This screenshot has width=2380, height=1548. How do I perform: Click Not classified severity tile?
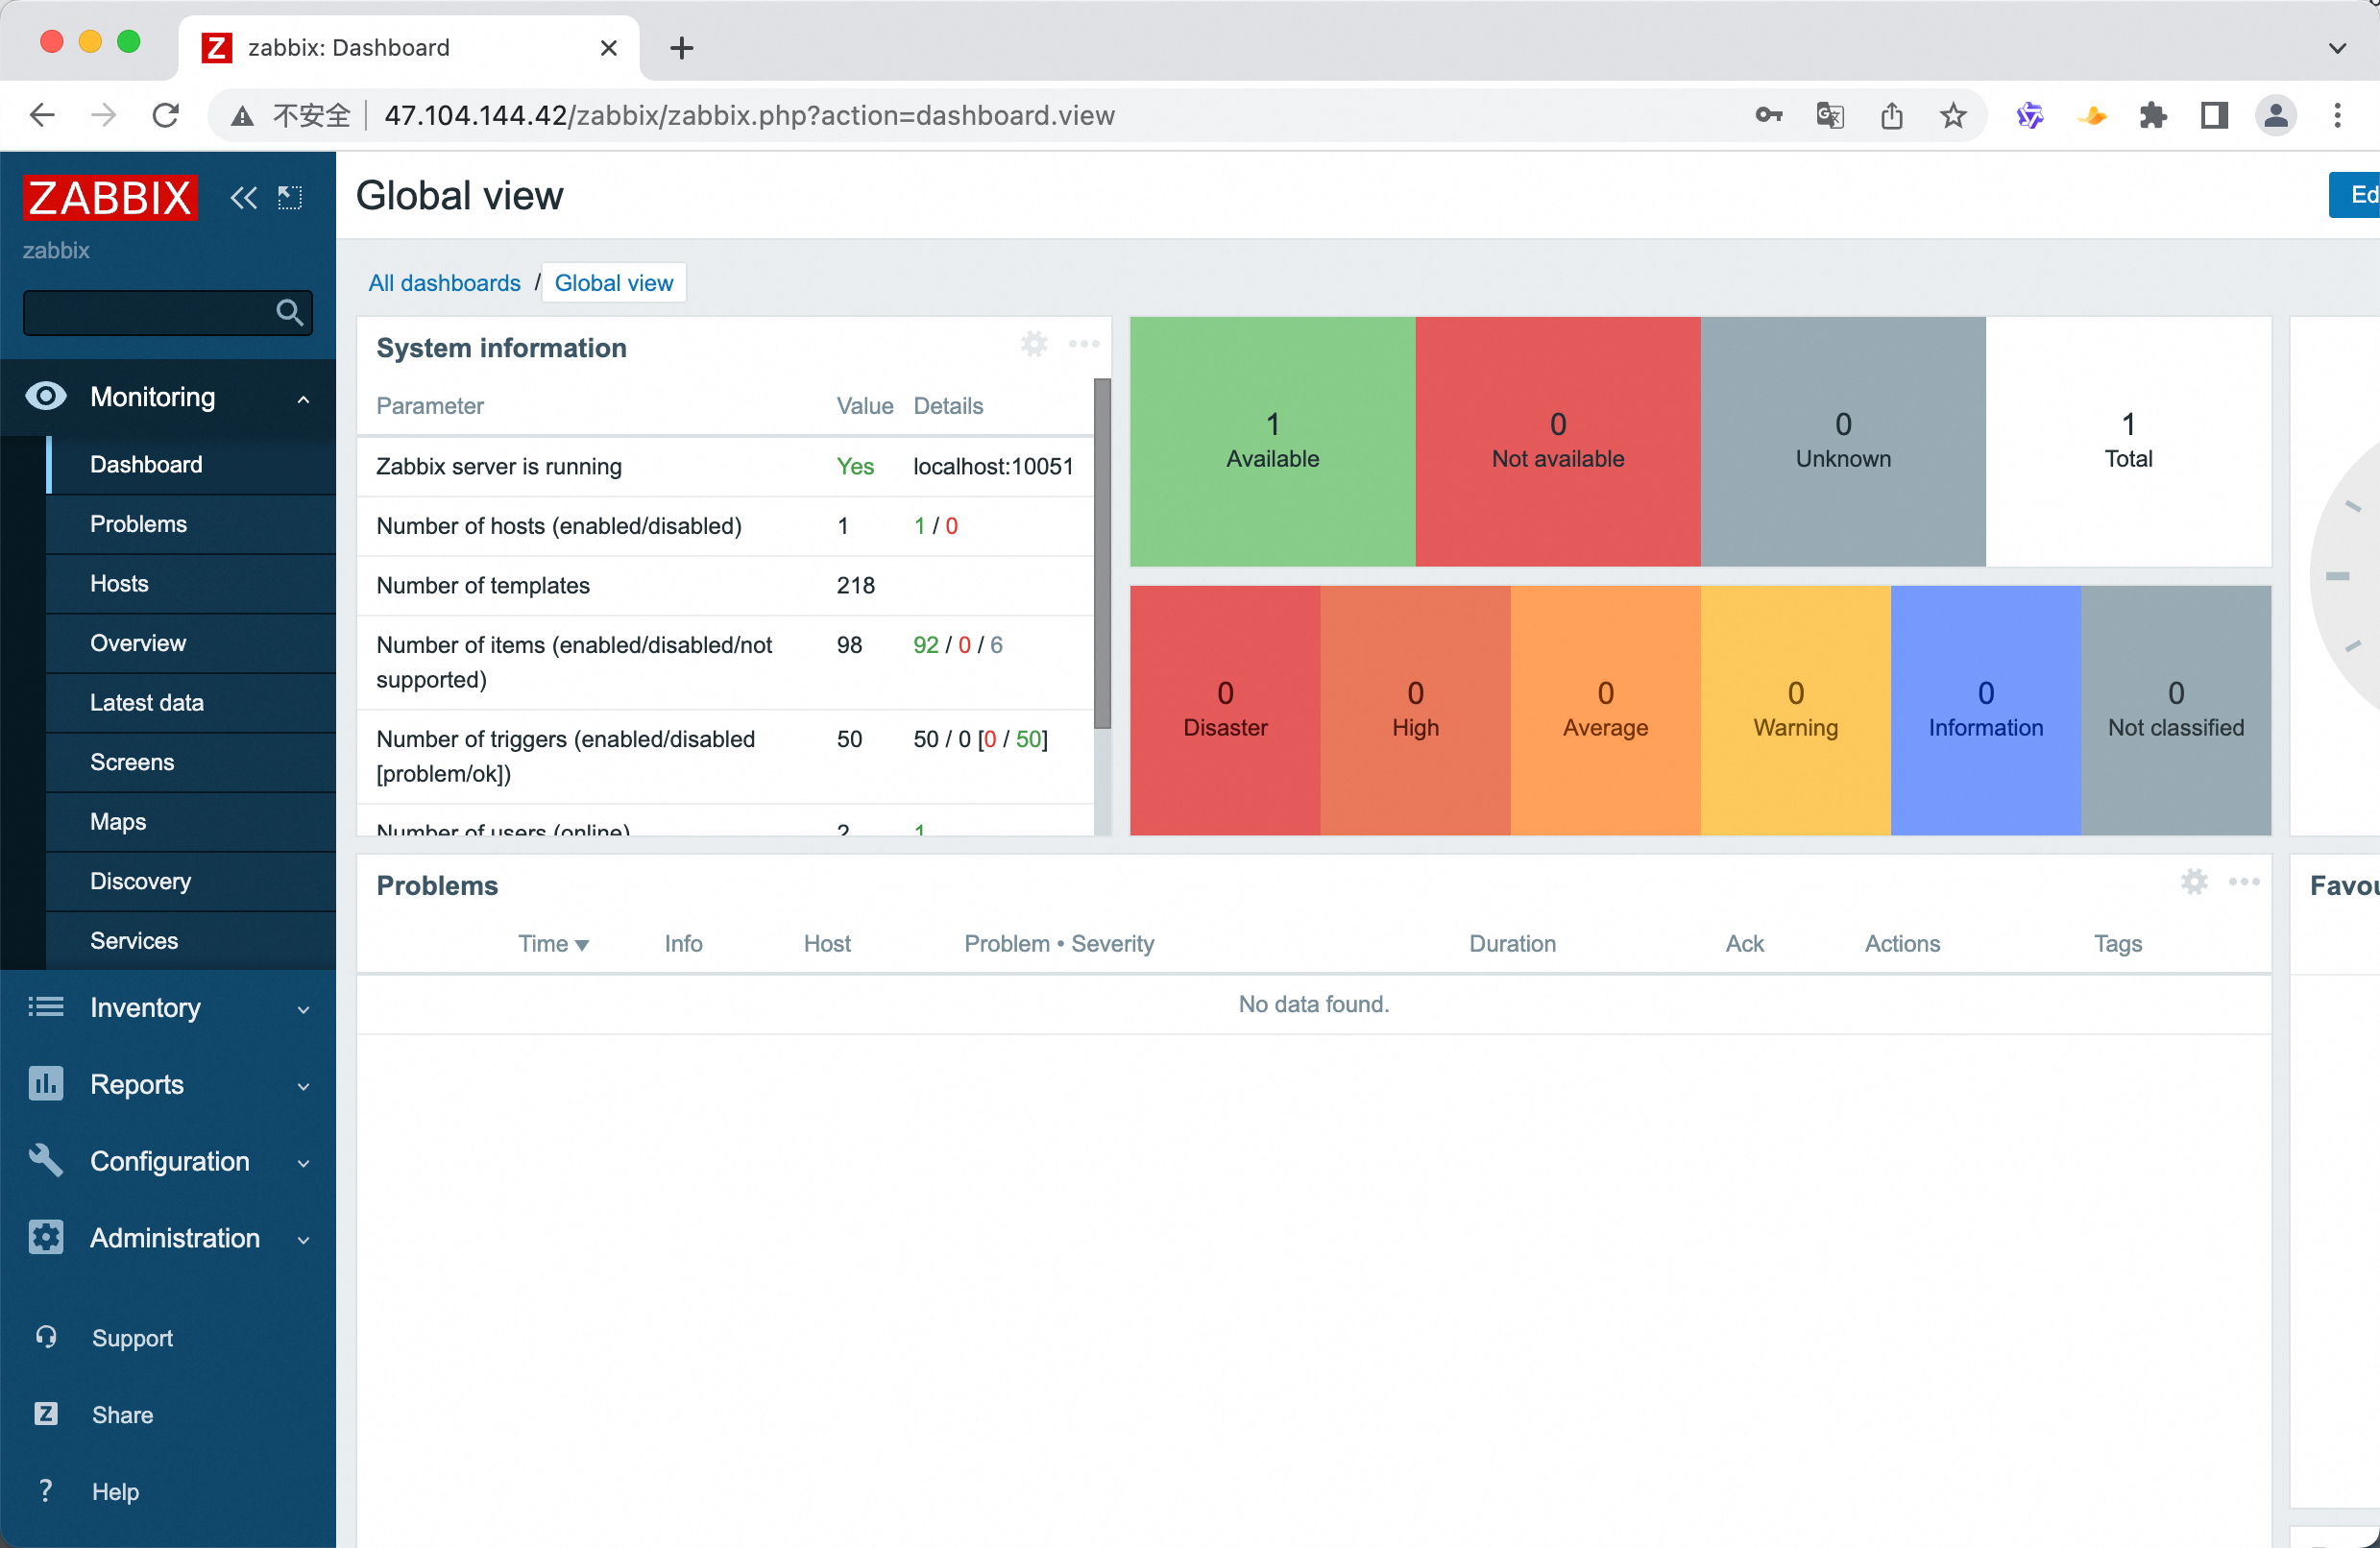[x=2176, y=710]
